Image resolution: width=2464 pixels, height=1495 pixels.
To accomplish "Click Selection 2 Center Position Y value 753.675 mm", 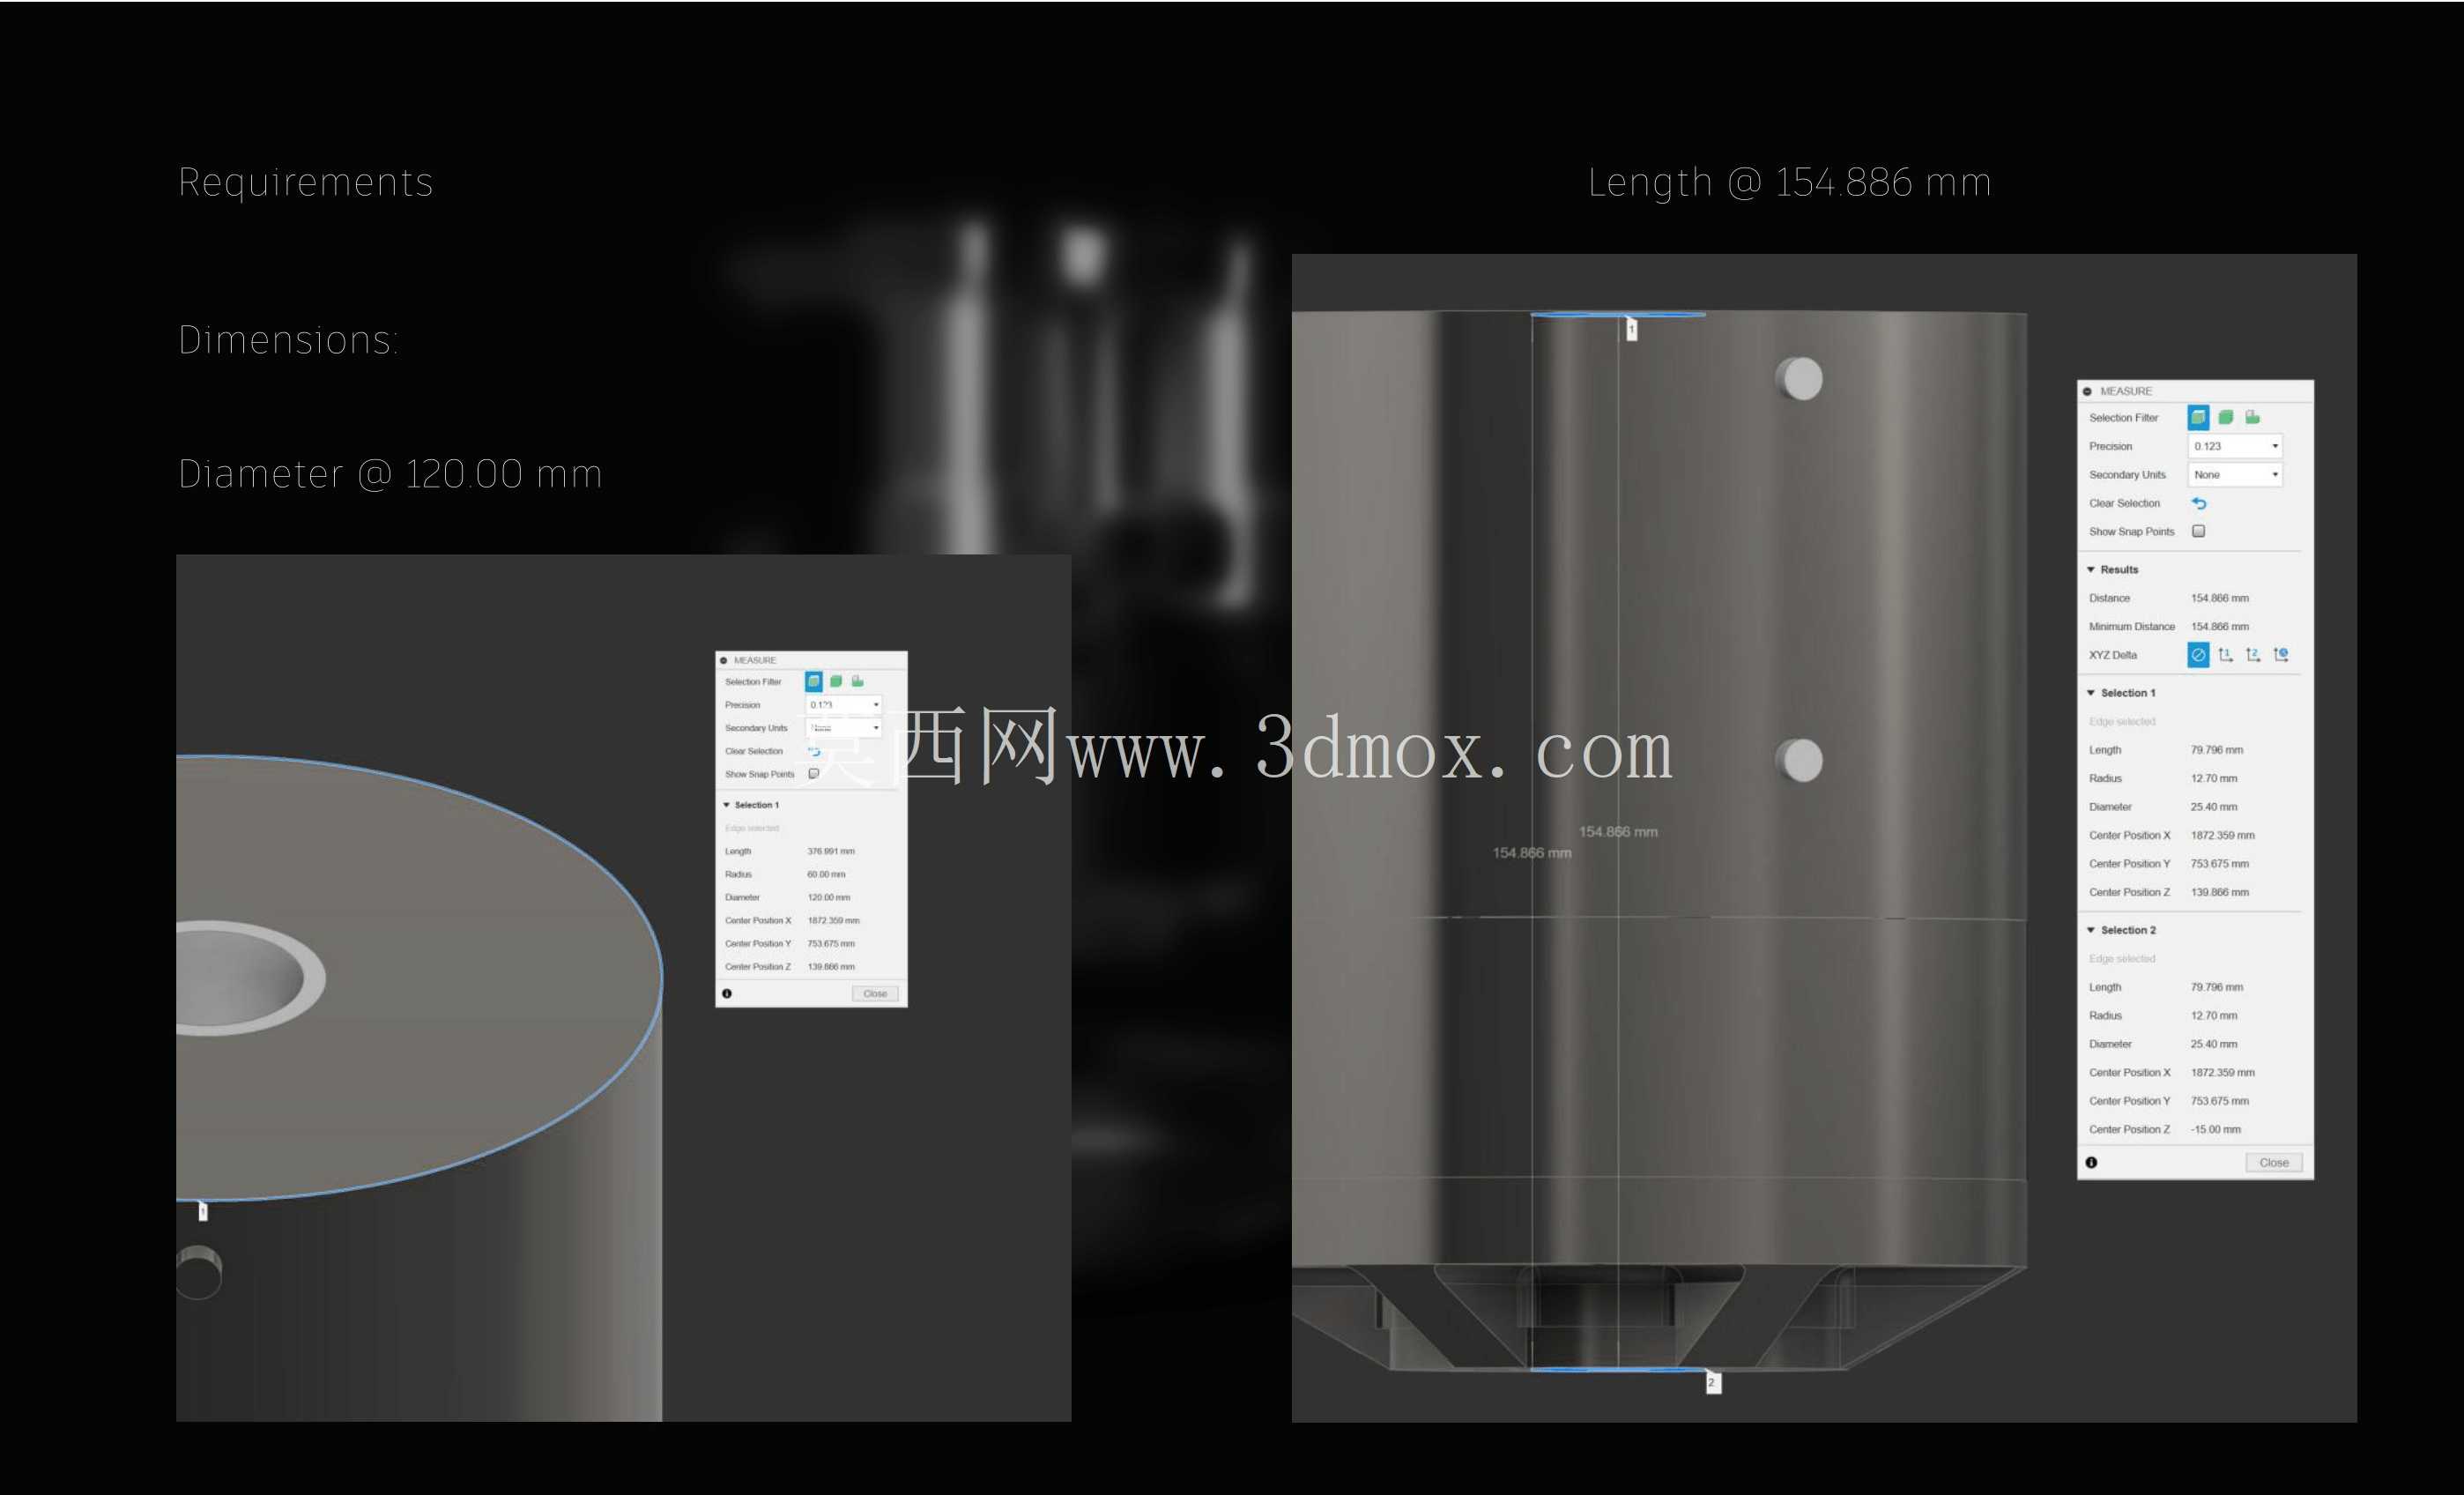I will click(x=2220, y=1101).
